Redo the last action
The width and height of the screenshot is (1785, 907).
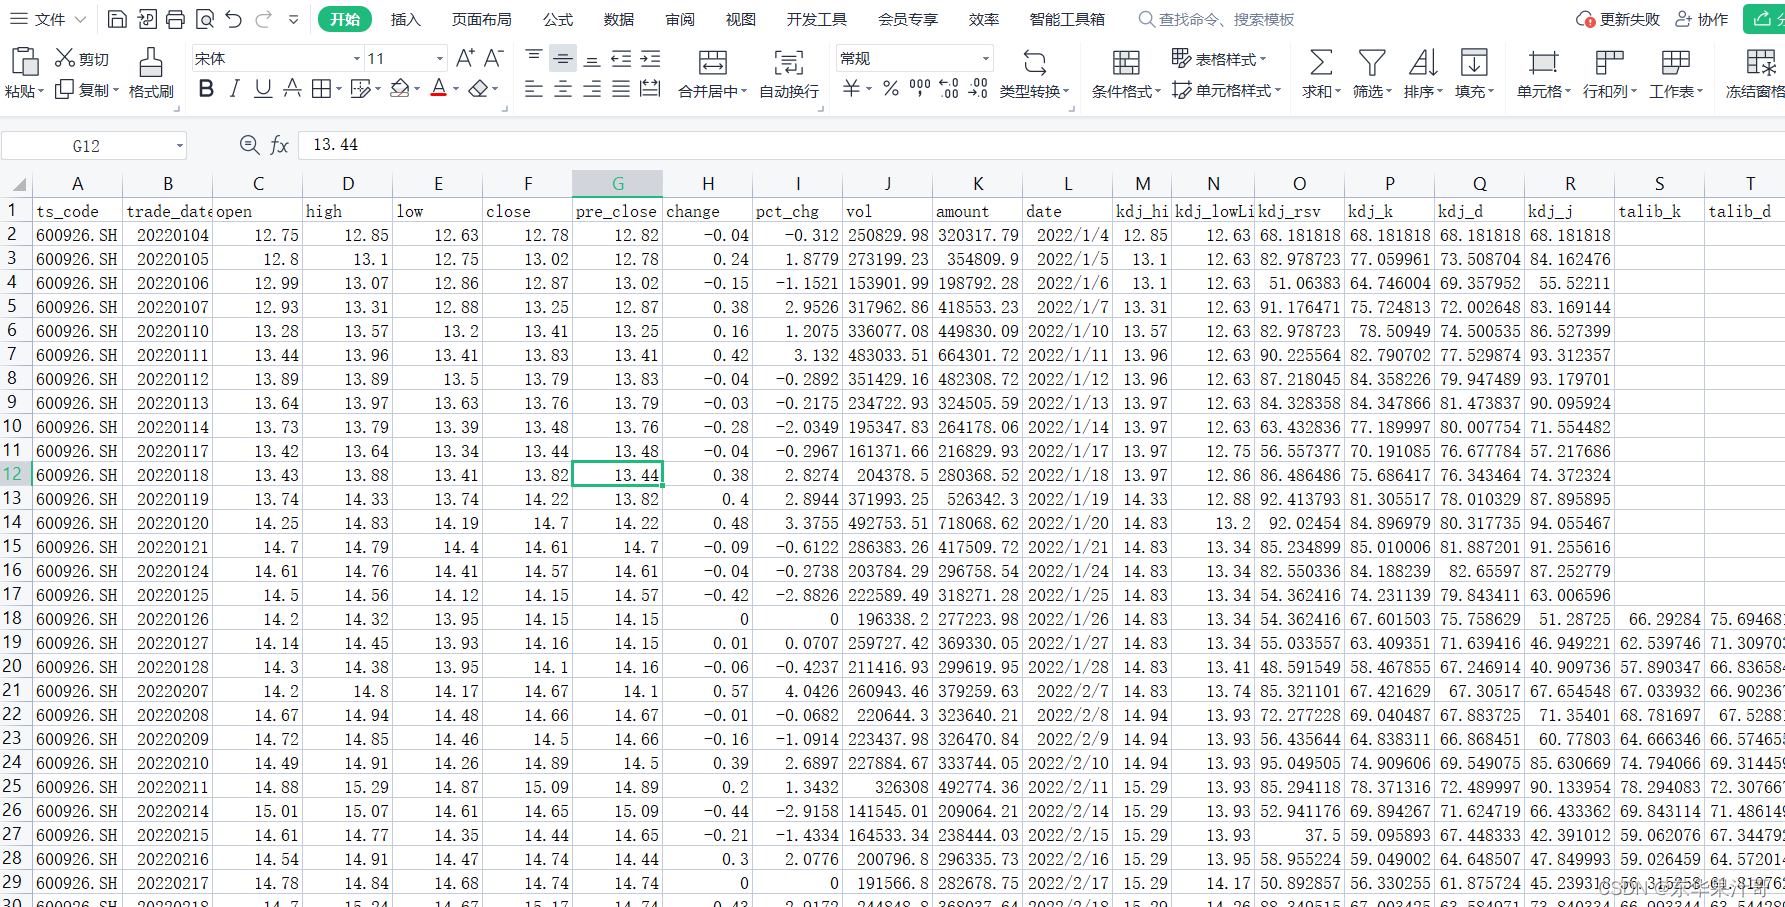point(263,19)
